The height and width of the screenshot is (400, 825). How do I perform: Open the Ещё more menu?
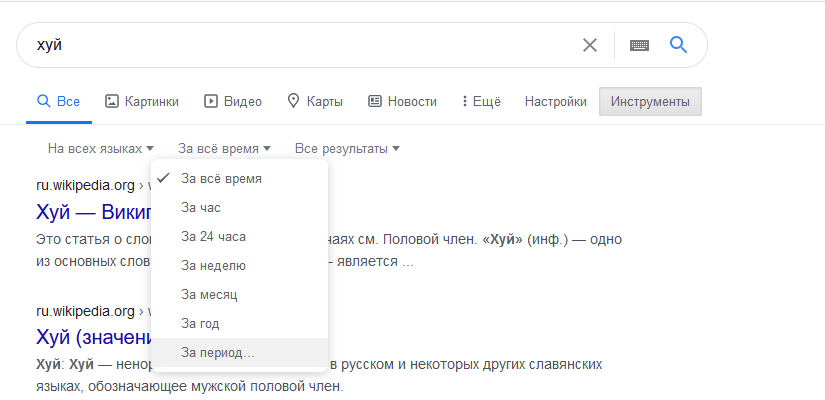[x=481, y=102]
